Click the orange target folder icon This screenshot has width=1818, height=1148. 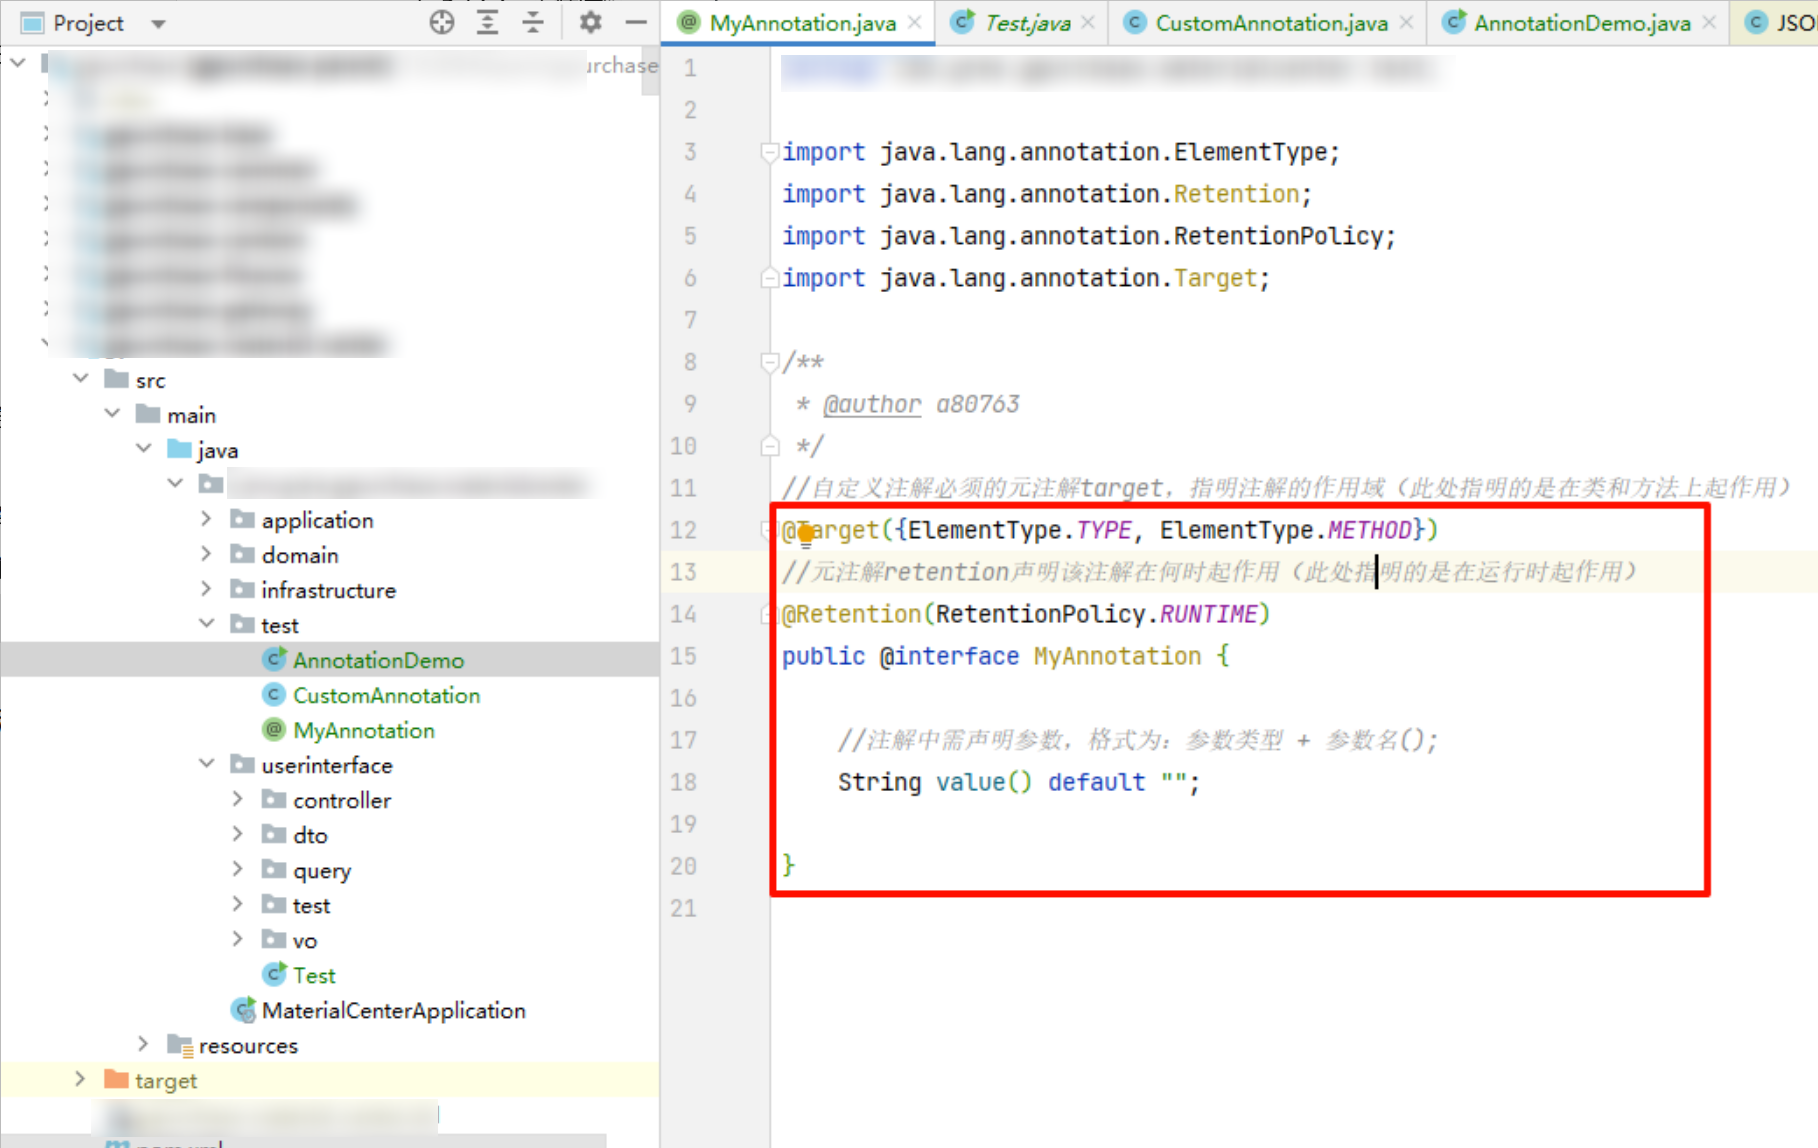[117, 1079]
